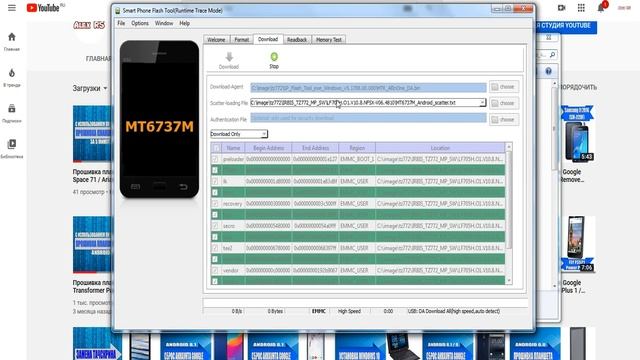Toggle checkbox in green row below preloader
This screenshot has height=360, width=640.
(215, 170)
